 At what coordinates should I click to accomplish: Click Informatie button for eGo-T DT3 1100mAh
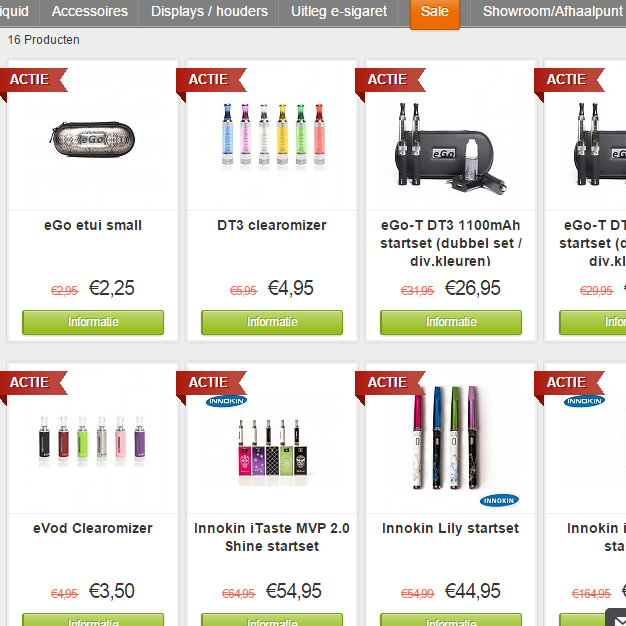pos(451,322)
